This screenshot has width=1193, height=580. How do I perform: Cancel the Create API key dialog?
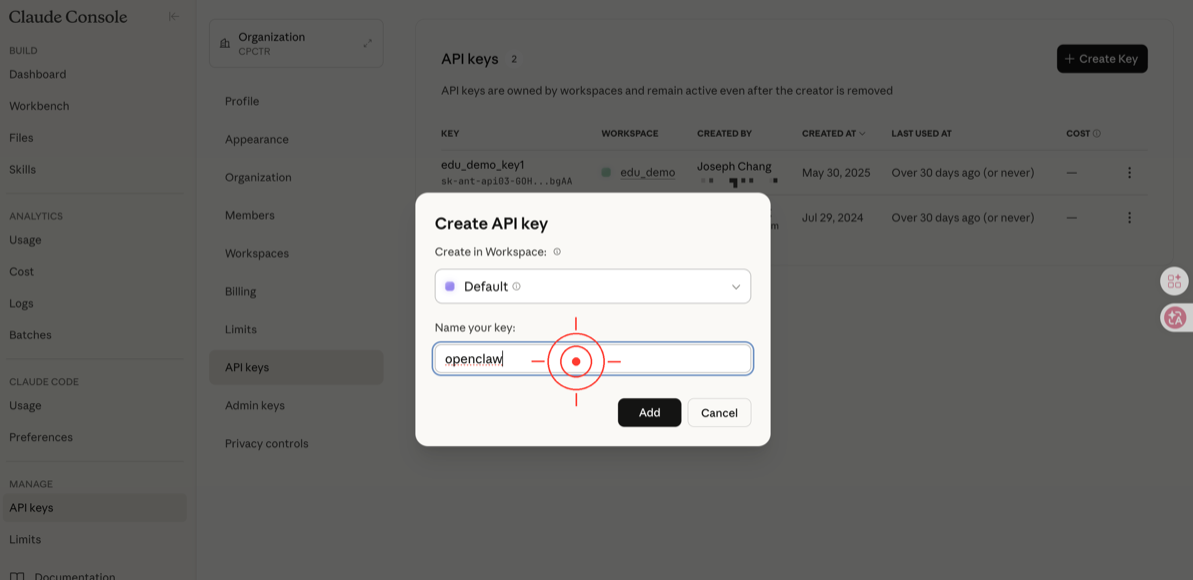[x=719, y=412]
